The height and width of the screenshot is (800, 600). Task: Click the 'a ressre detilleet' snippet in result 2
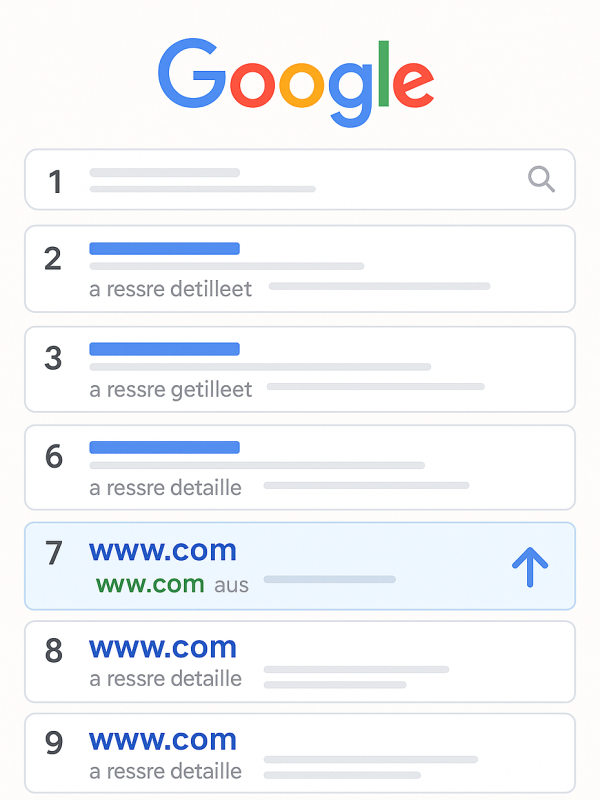tap(170, 289)
